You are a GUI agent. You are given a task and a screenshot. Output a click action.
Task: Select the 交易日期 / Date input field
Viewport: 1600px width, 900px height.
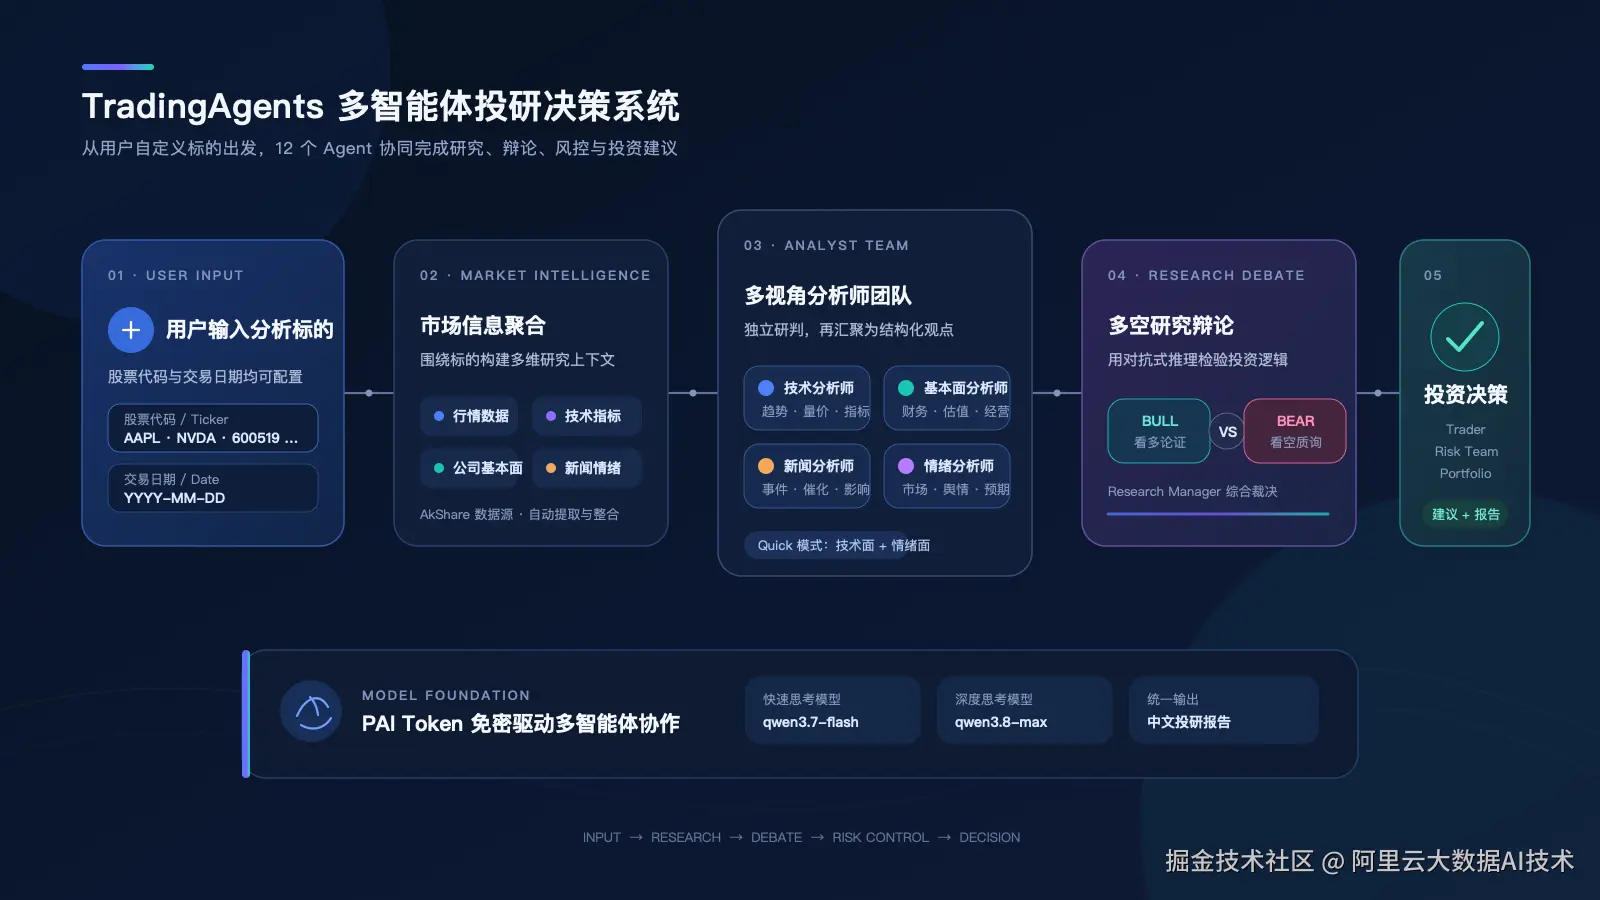point(213,488)
